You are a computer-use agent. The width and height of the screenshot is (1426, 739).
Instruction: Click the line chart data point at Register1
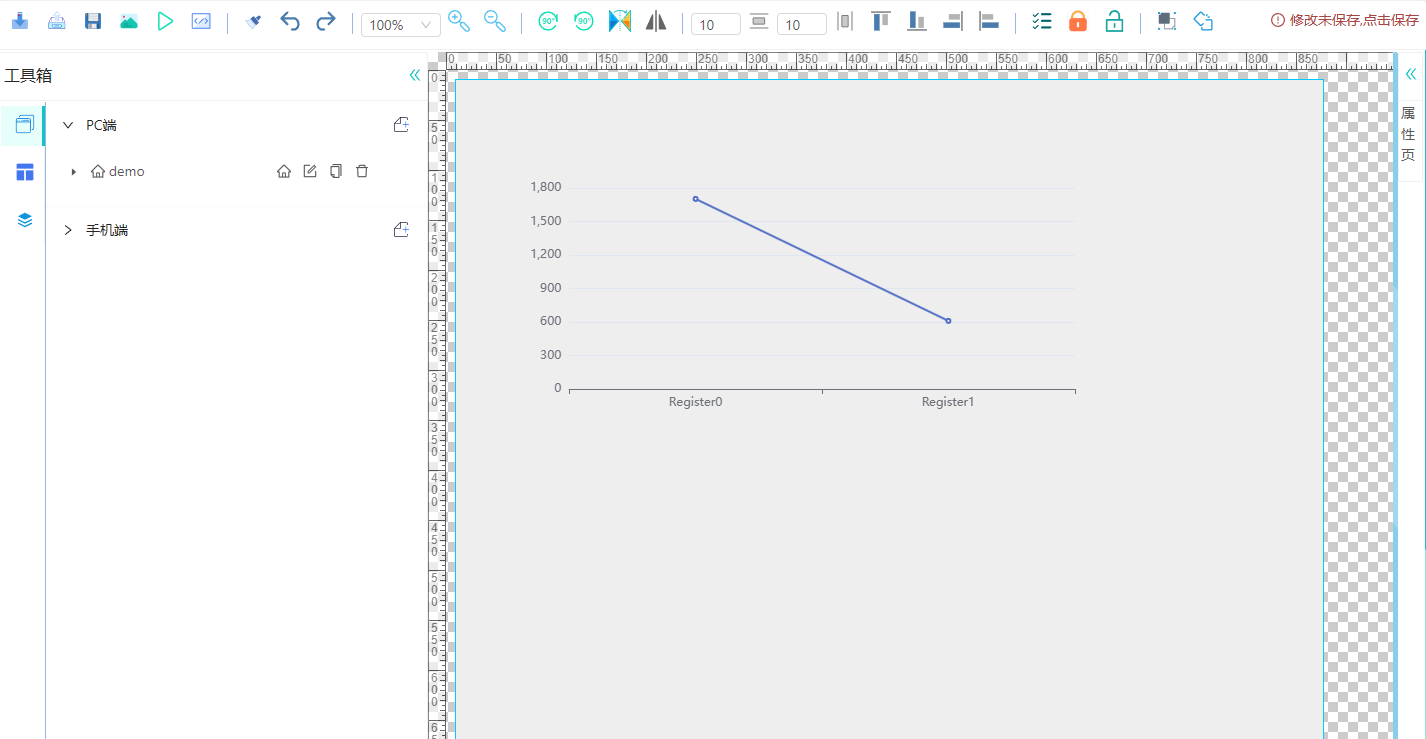pyautogui.click(x=948, y=321)
